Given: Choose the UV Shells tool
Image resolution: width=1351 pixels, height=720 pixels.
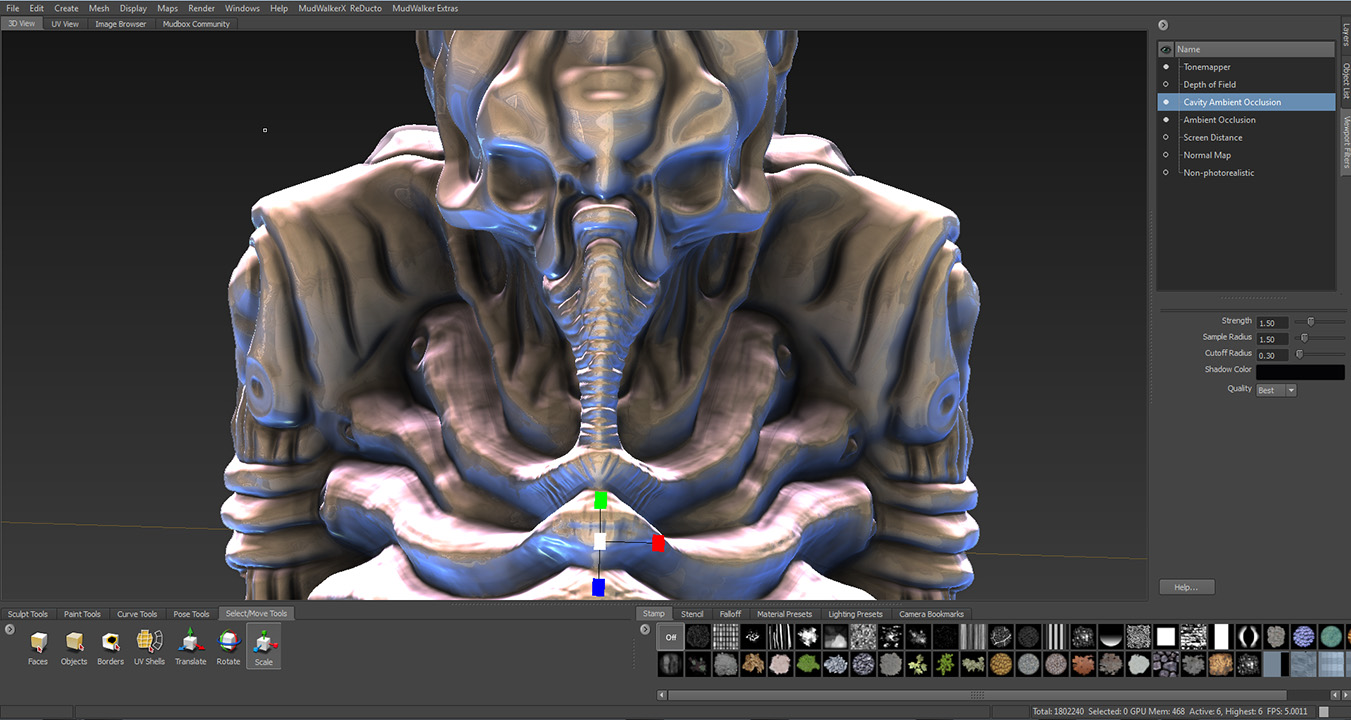Looking at the screenshot, I should [x=149, y=643].
